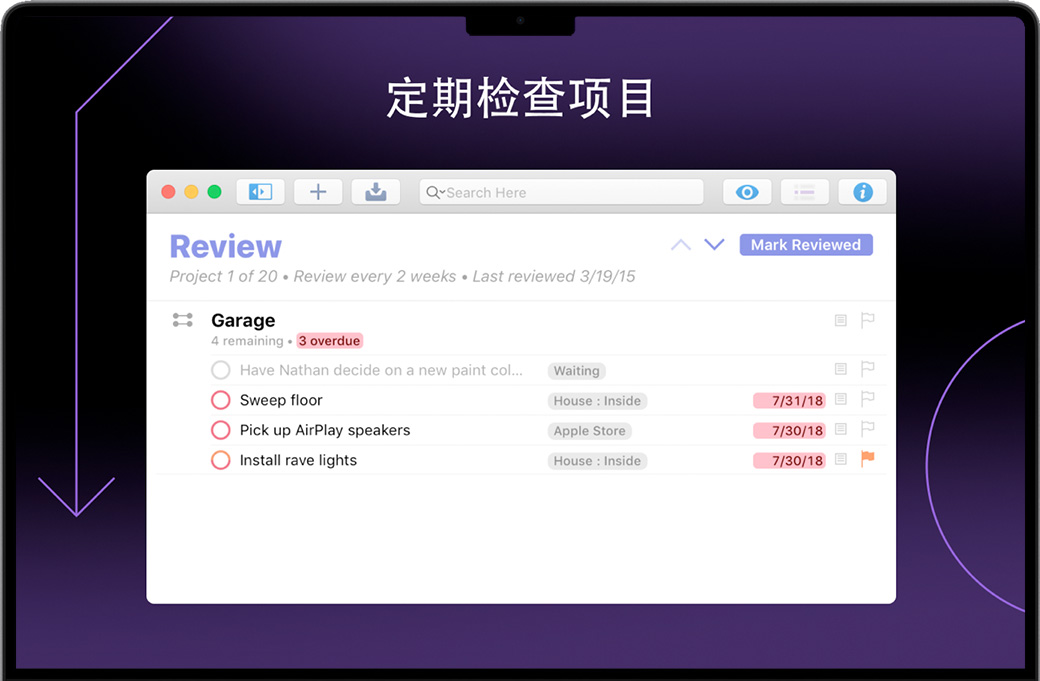This screenshot has height=681, width=1040.
Task: Flag the Sweep floor task
Action: (868, 399)
